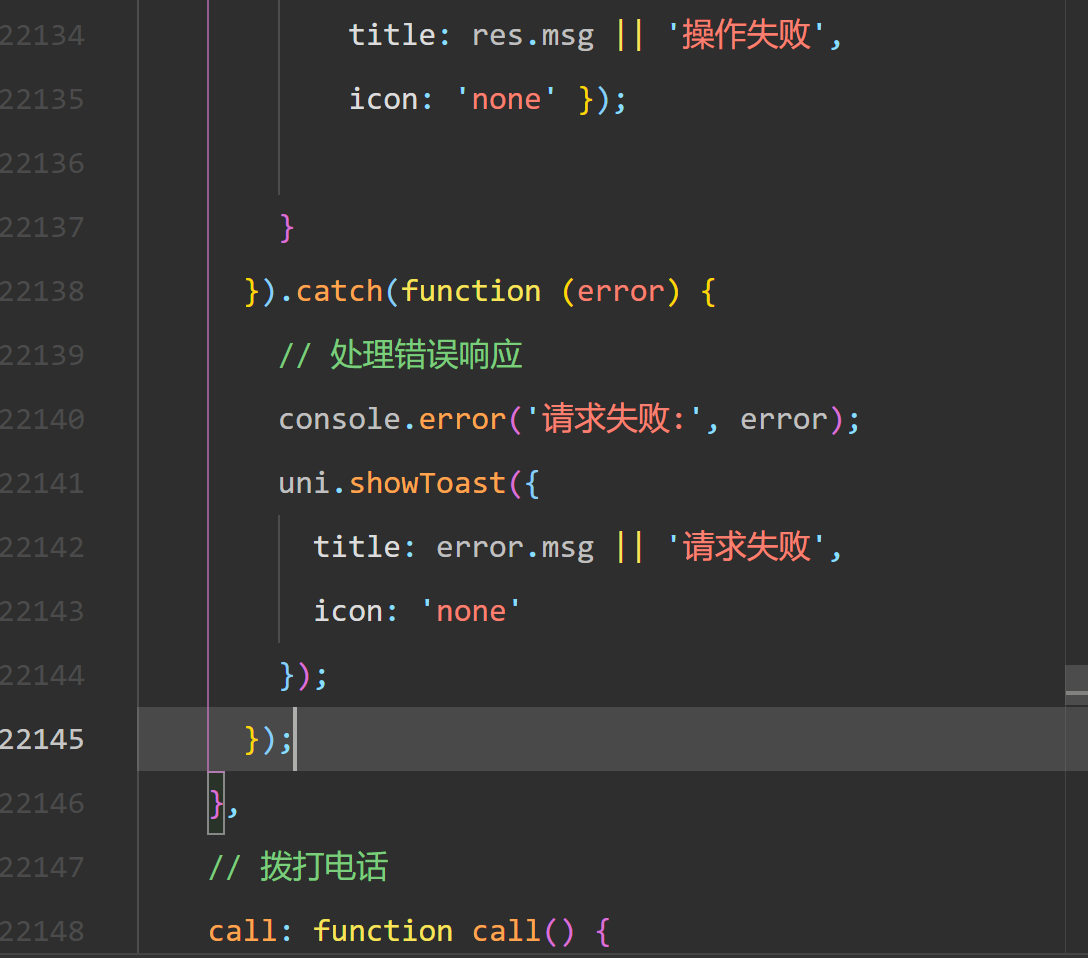Click the comment 处理错误响应
The width and height of the screenshot is (1088, 958).
coord(400,355)
